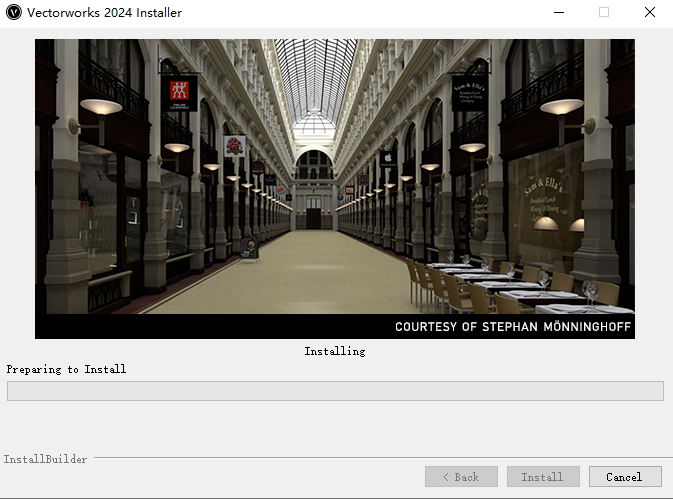The width and height of the screenshot is (673, 499).
Task: Click the Vectorworks logo icon in title bar
Action: 14,12
